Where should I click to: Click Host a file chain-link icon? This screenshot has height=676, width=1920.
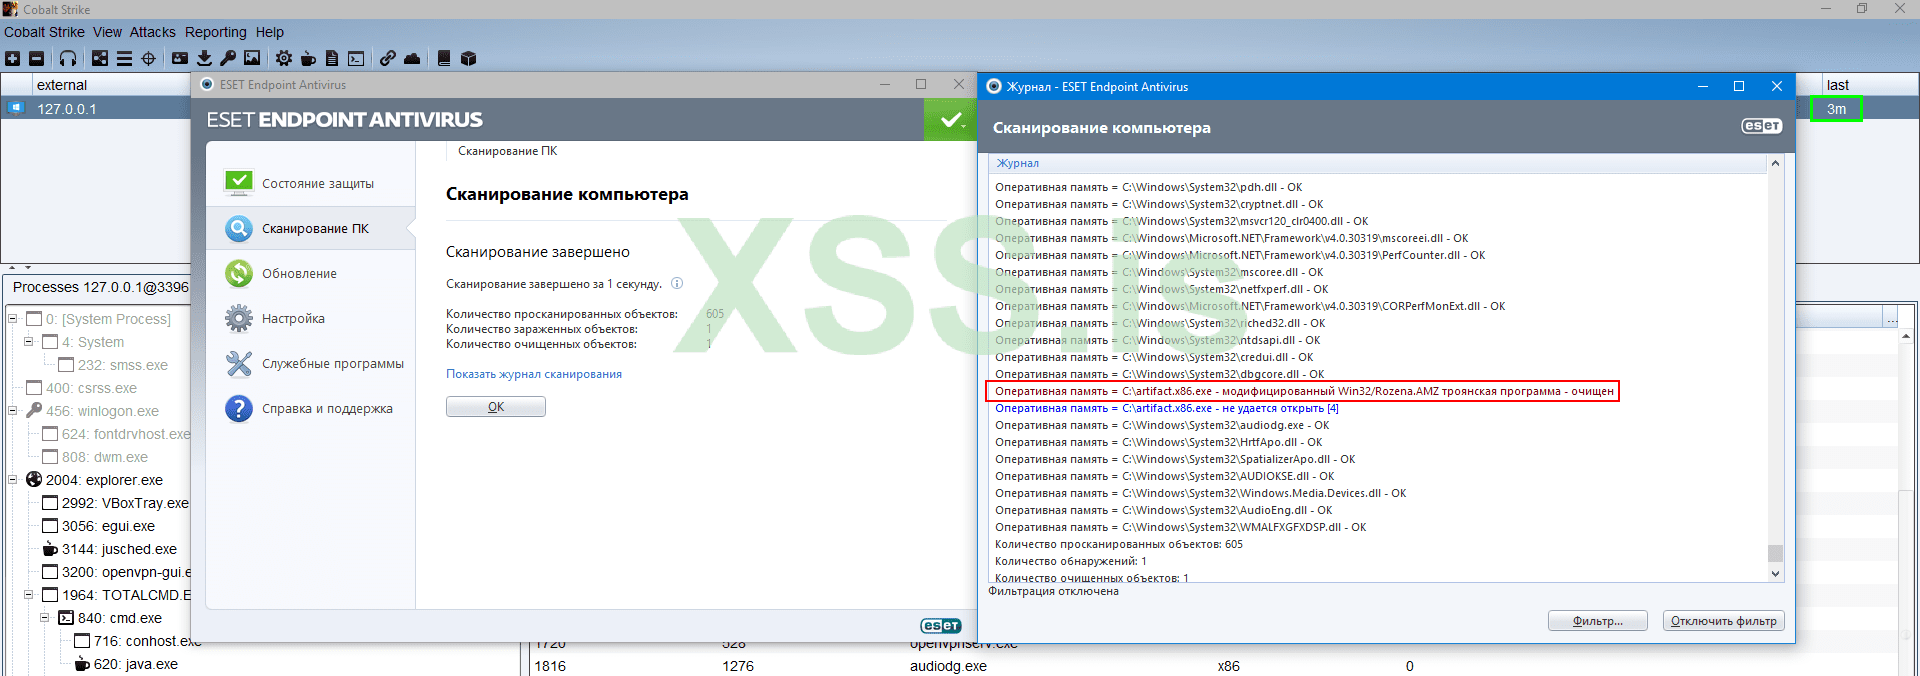[388, 58]
